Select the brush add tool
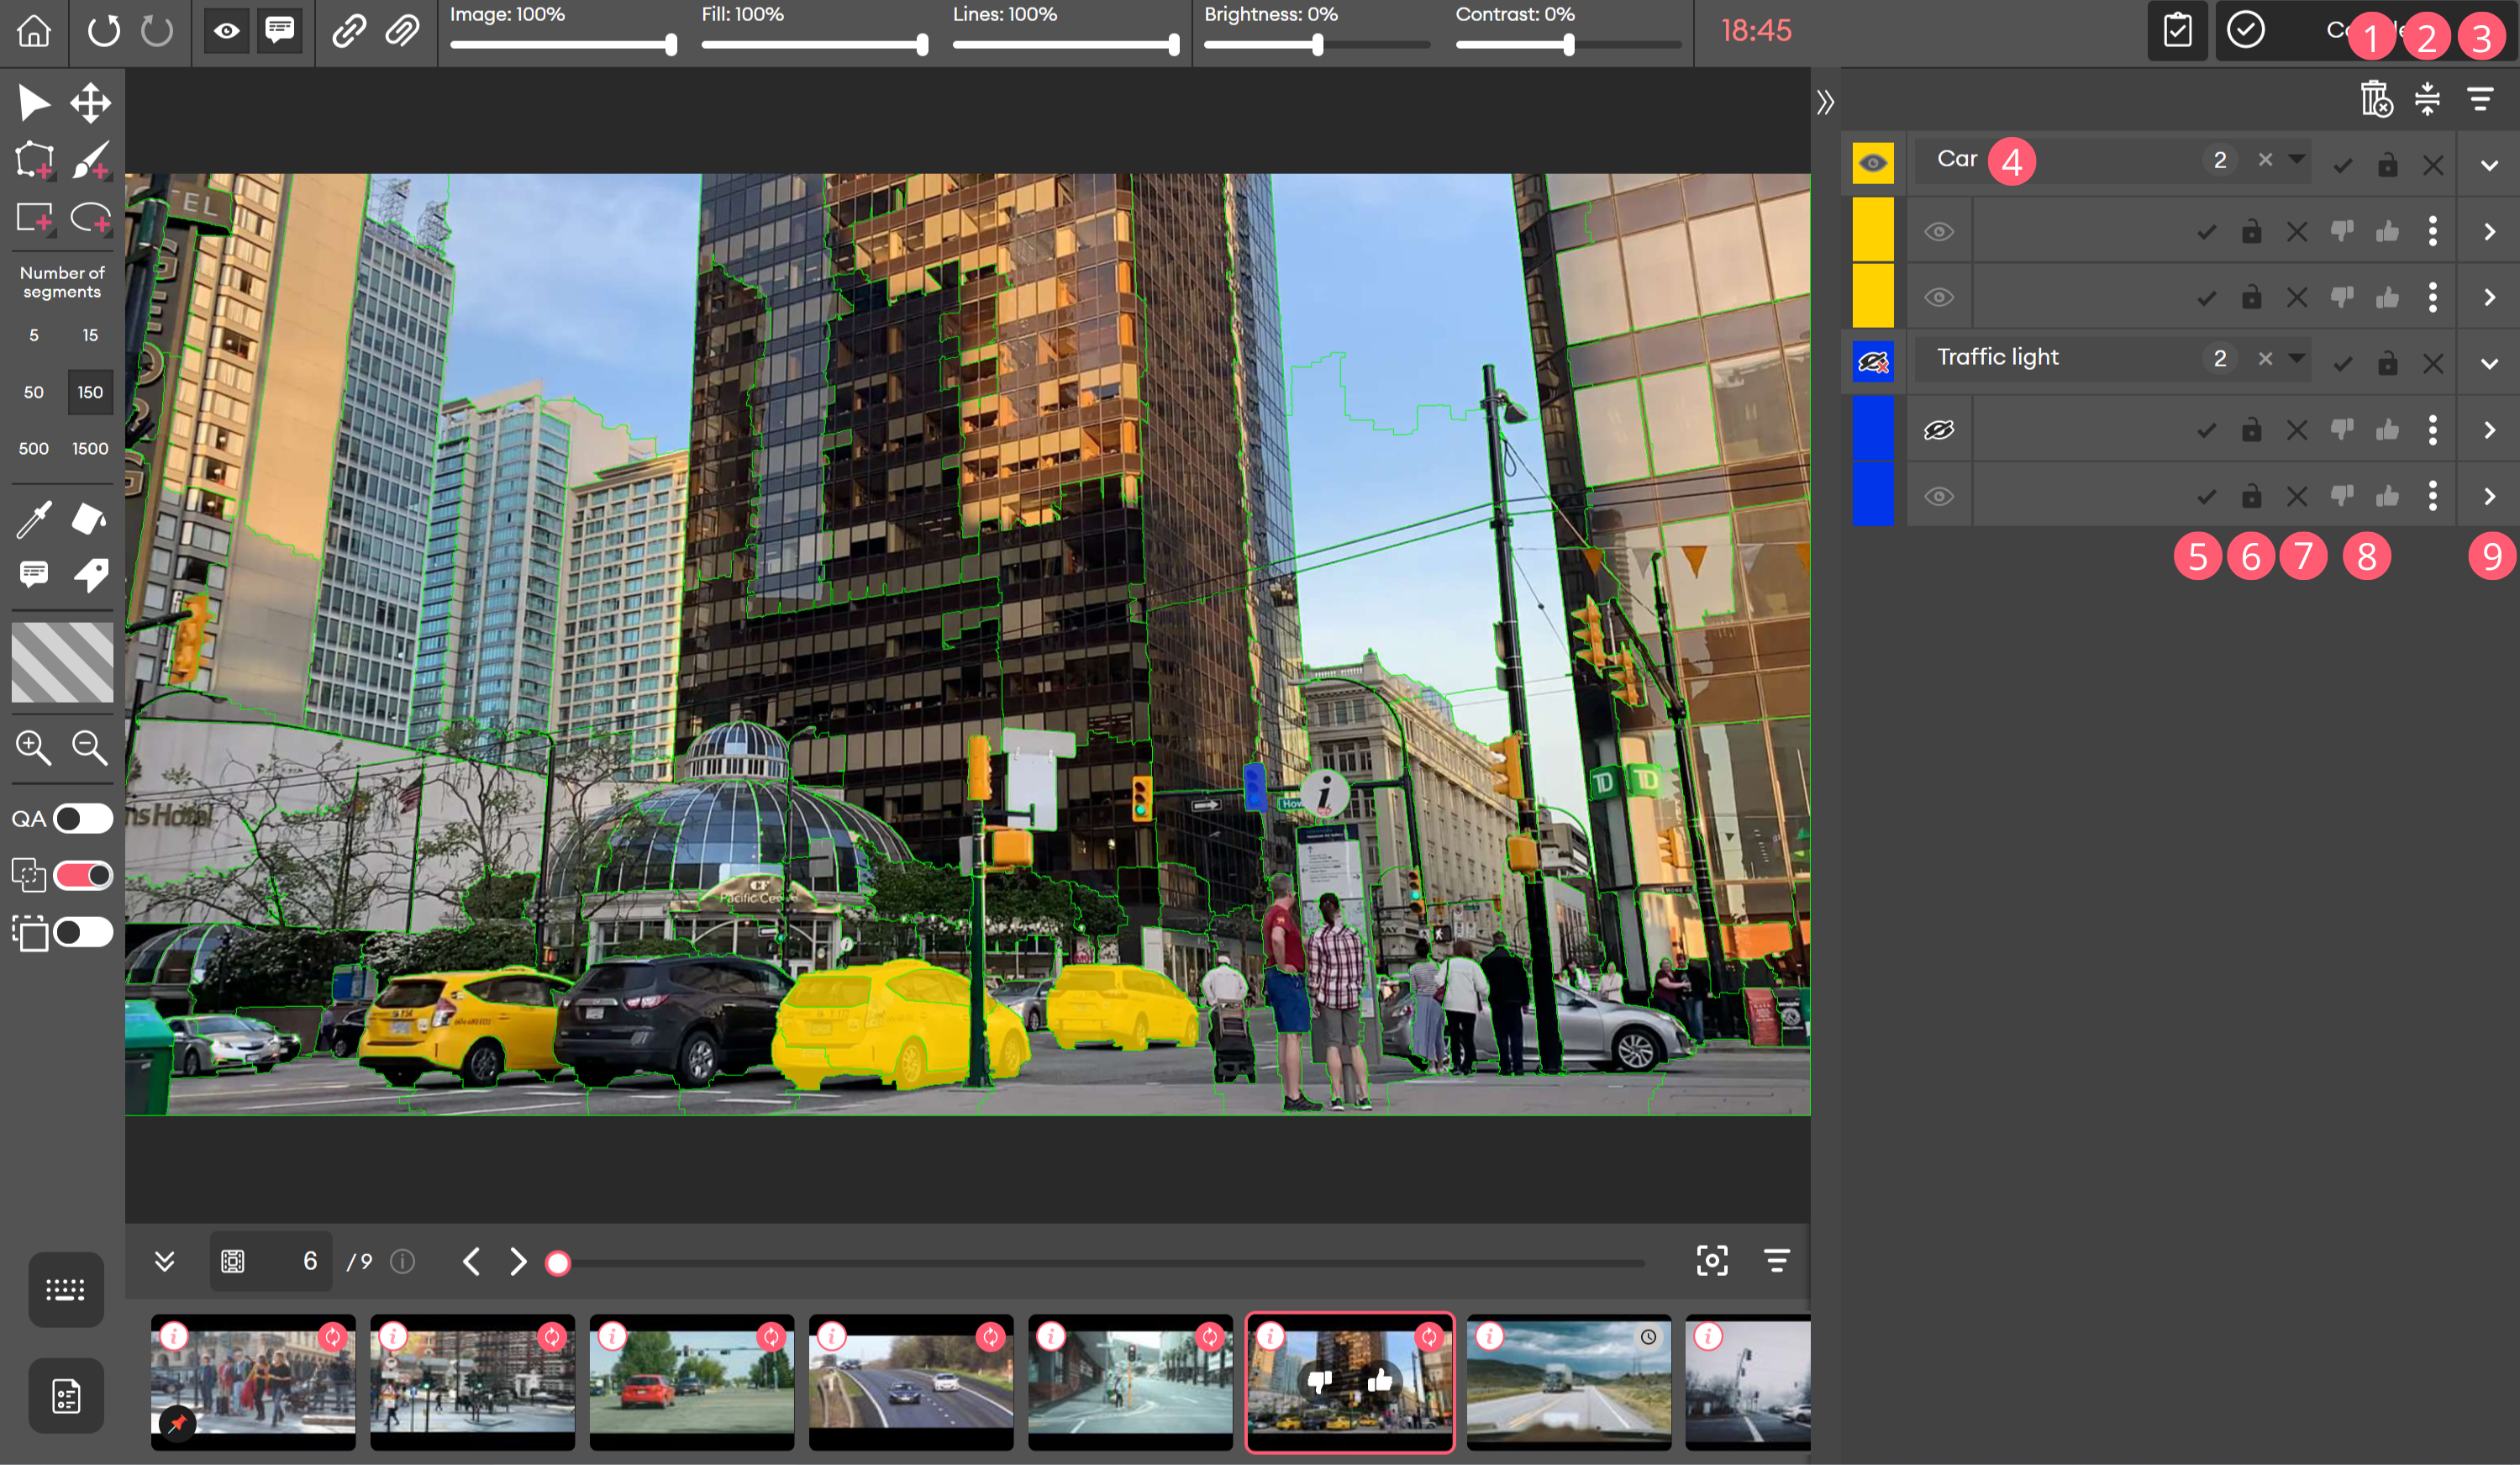The width and height of the screenshot is (2520, 1465). pos(90,160)
